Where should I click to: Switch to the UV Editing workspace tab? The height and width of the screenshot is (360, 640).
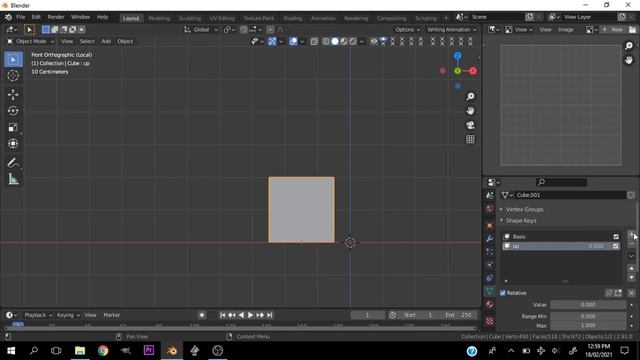(222, 18)
